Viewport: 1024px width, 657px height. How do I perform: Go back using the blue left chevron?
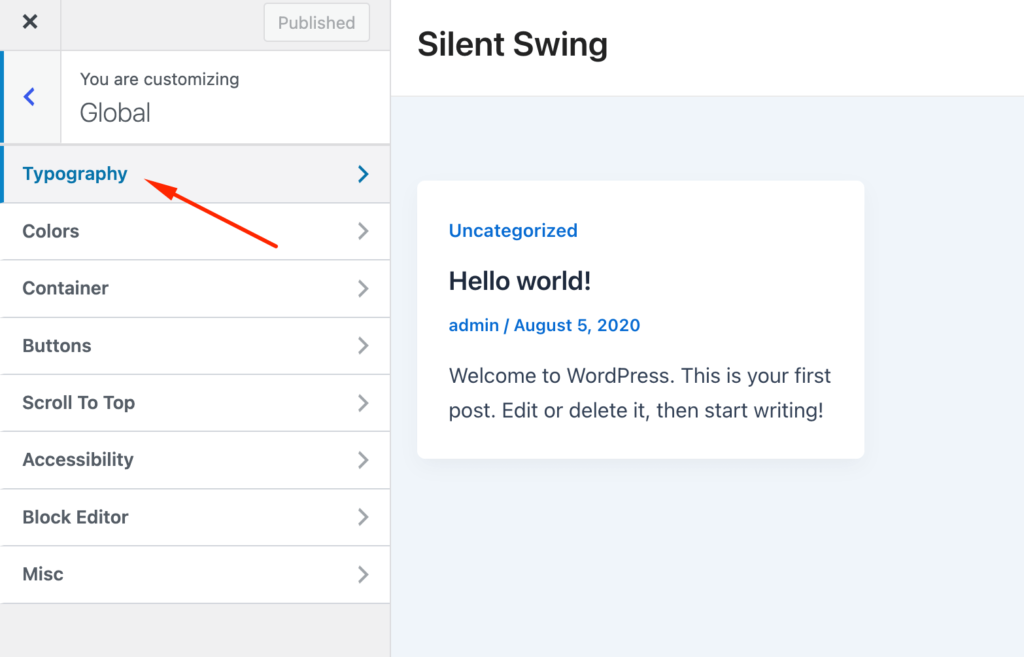(x=30, y=97)
